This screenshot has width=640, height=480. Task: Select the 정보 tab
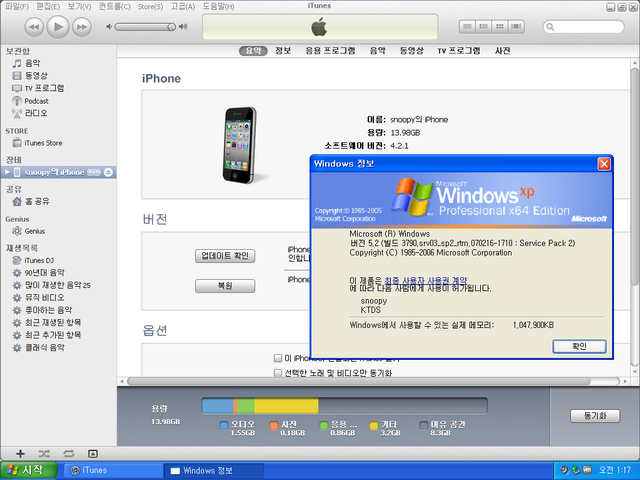283,51
